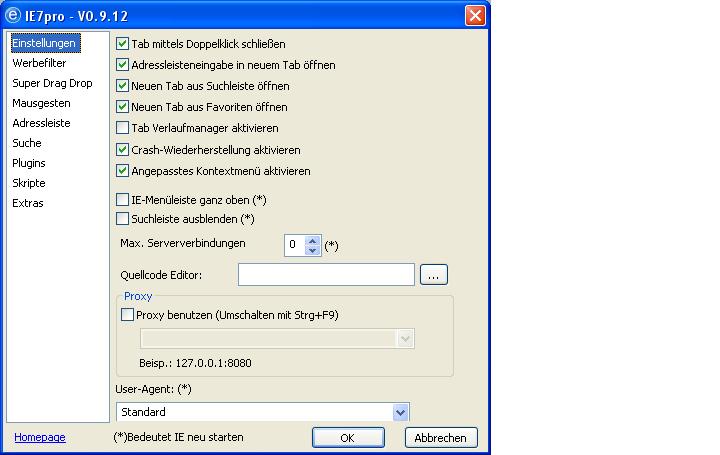Browse for Quellcode Editor with ... button
This screenshot has height=455, width=720.
433,275
